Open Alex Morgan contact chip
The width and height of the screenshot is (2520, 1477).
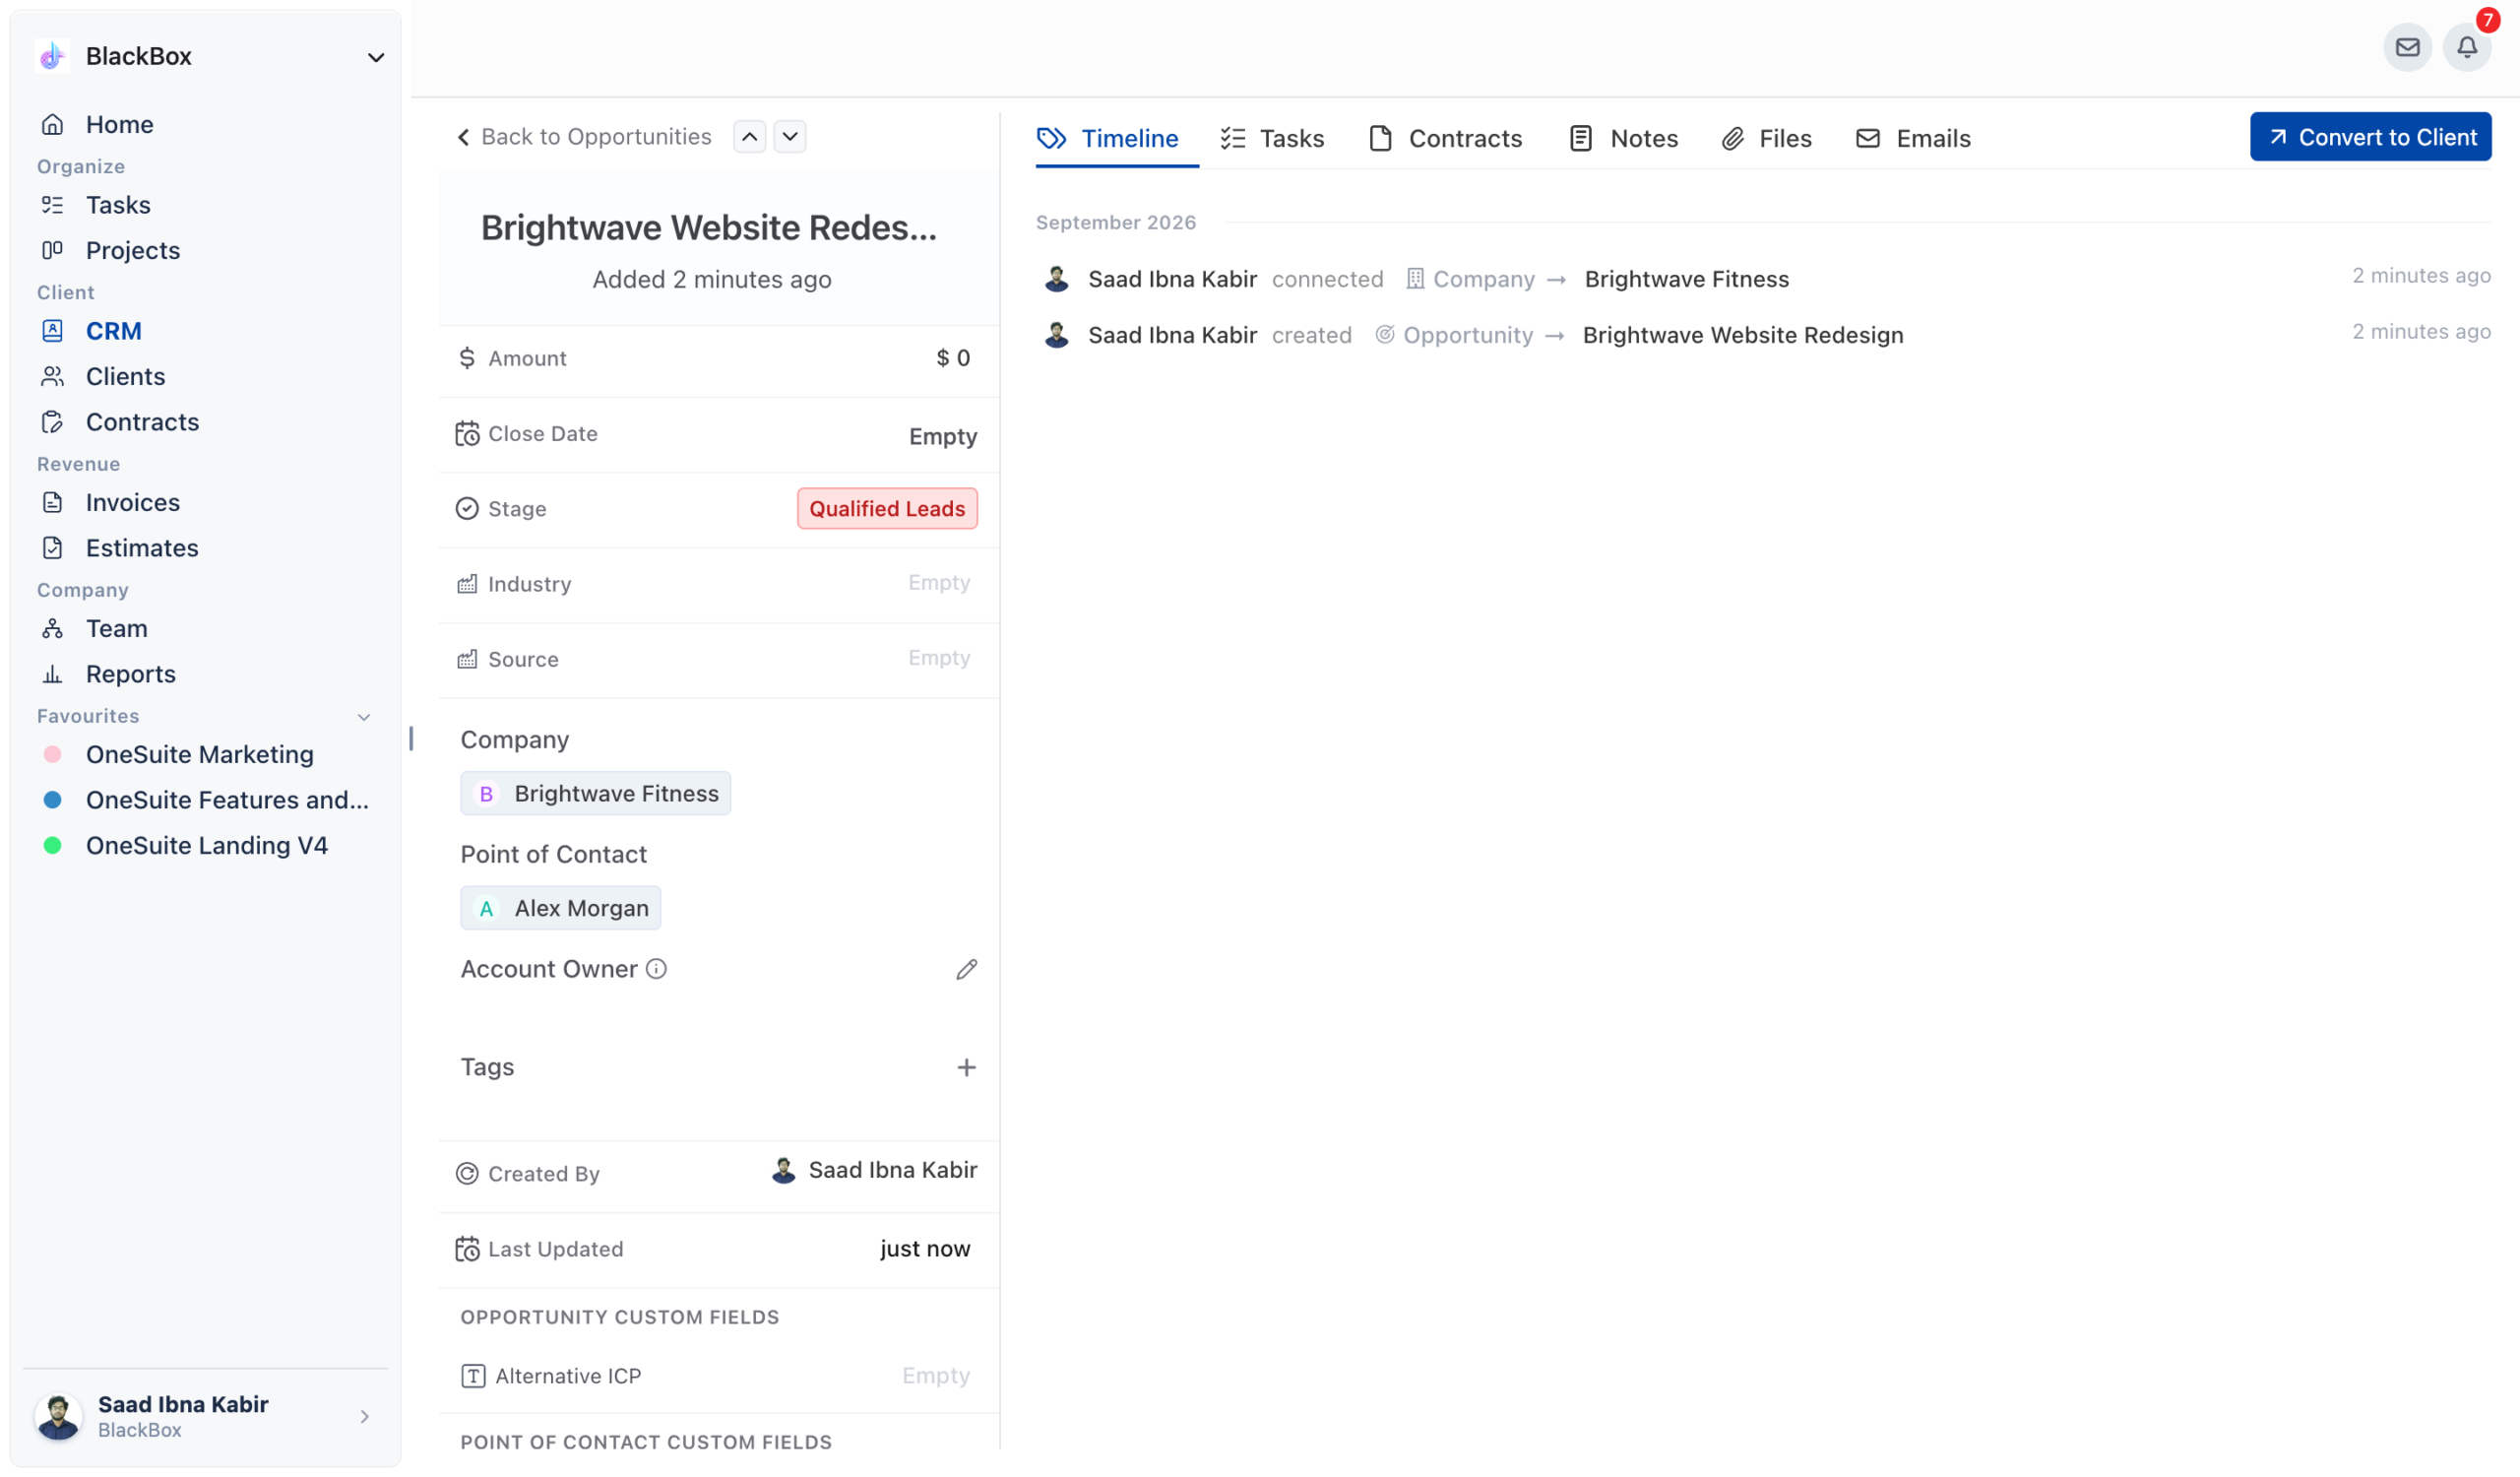point(560,908)
